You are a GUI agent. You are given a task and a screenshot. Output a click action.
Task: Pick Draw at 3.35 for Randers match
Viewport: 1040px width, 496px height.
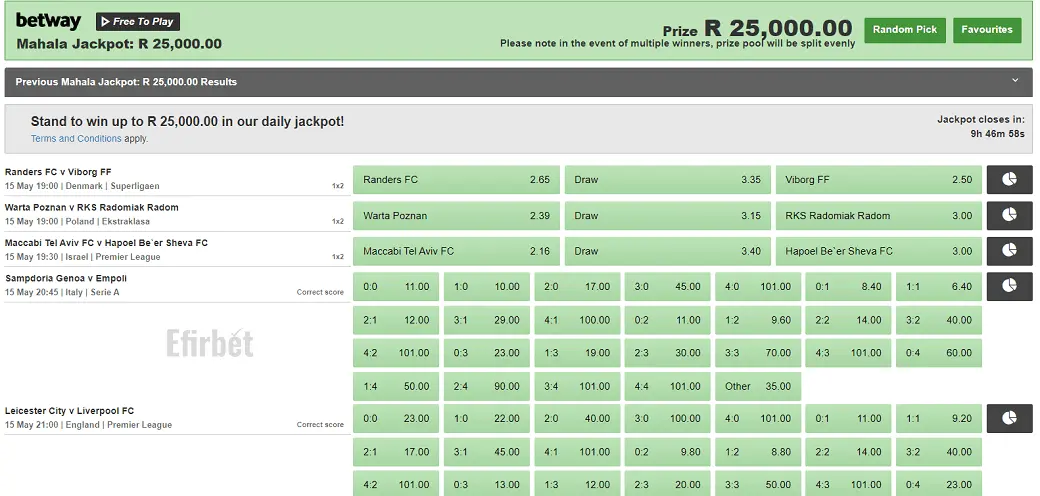tap(667, 180)
